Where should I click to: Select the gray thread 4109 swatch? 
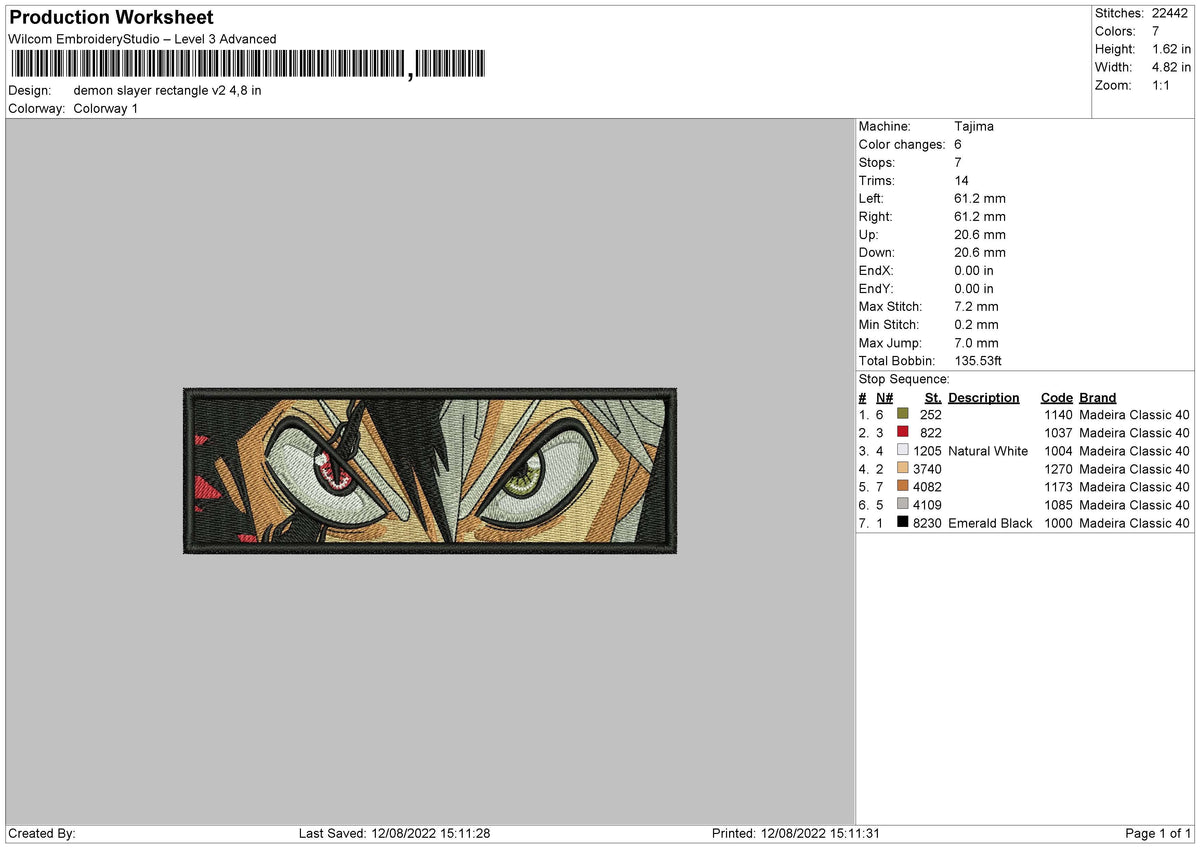click(x=903, y=505)
